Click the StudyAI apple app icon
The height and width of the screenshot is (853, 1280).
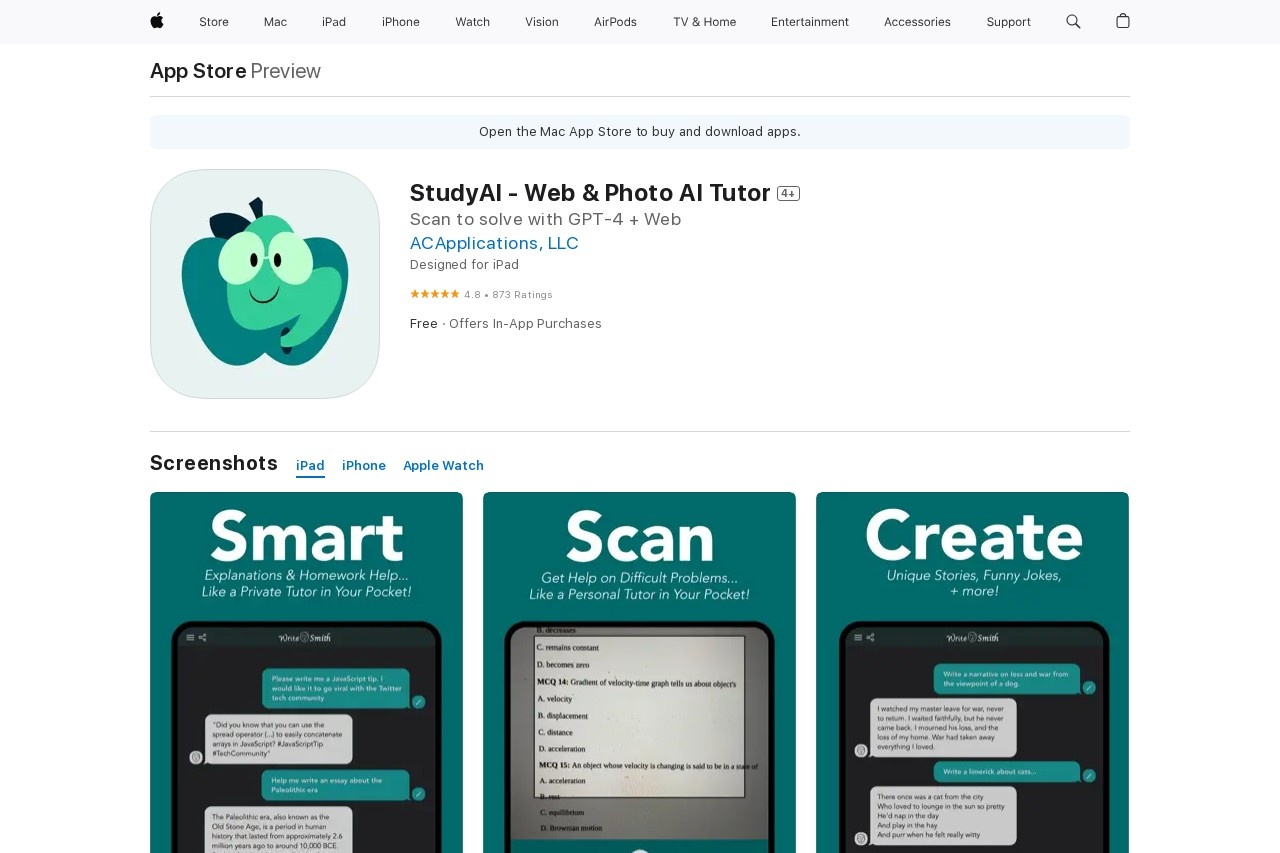(265, 284)
